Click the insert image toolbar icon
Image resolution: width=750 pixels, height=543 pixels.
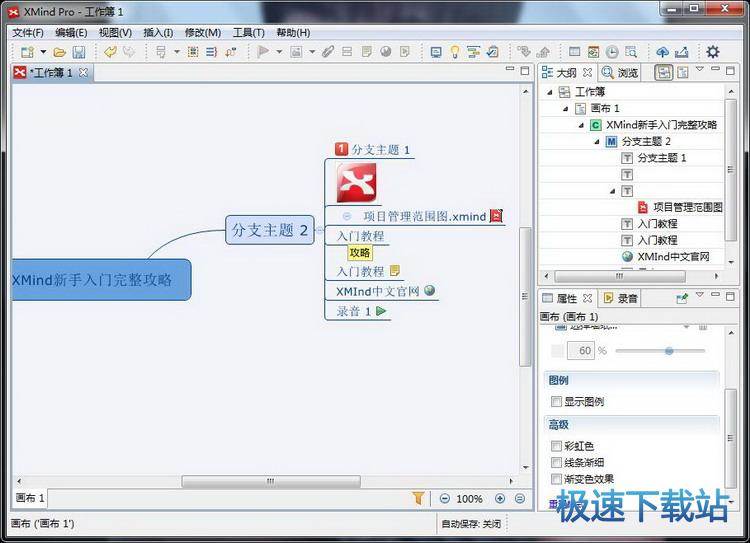pyautogui.click(x=296, y=52)
